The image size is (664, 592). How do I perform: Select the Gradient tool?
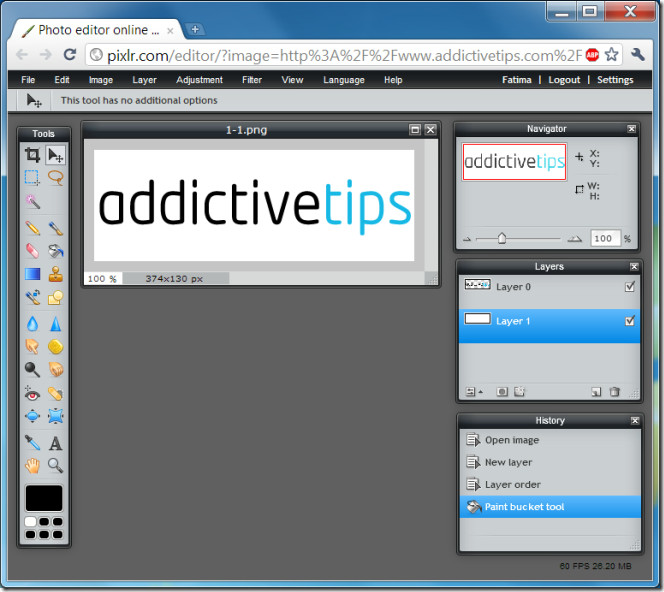[32, 274]
